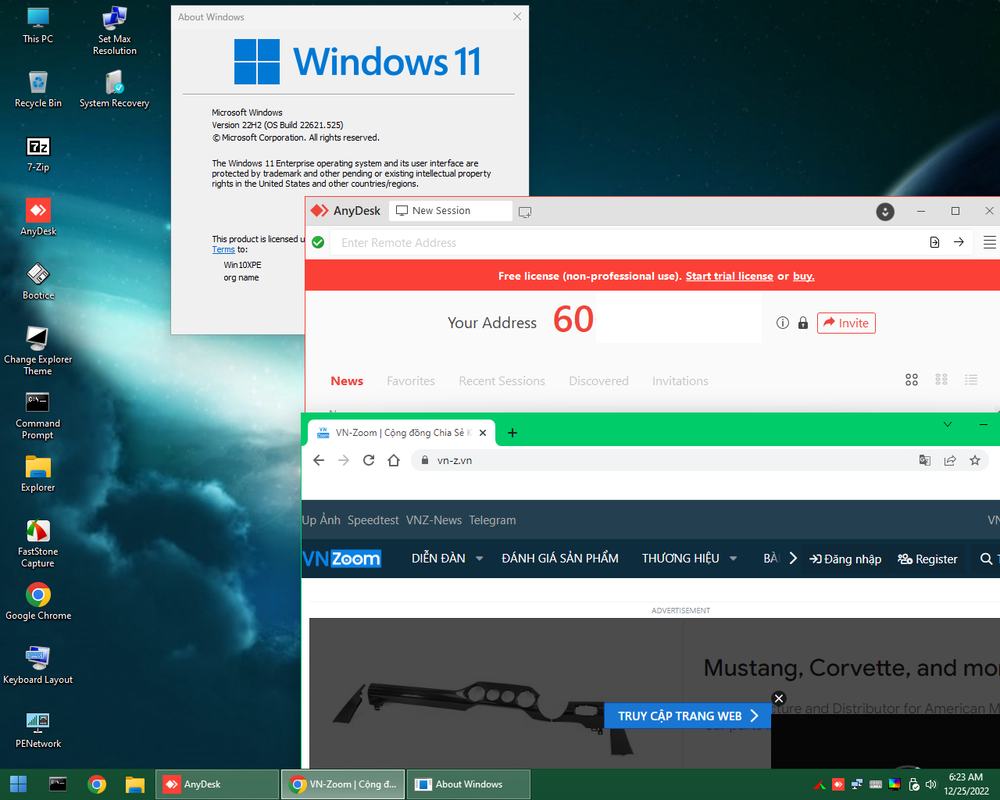The height and width of the screenshot is (800, 1000).
Task: Click the VNZoom site logo
Action: (342, 559)
